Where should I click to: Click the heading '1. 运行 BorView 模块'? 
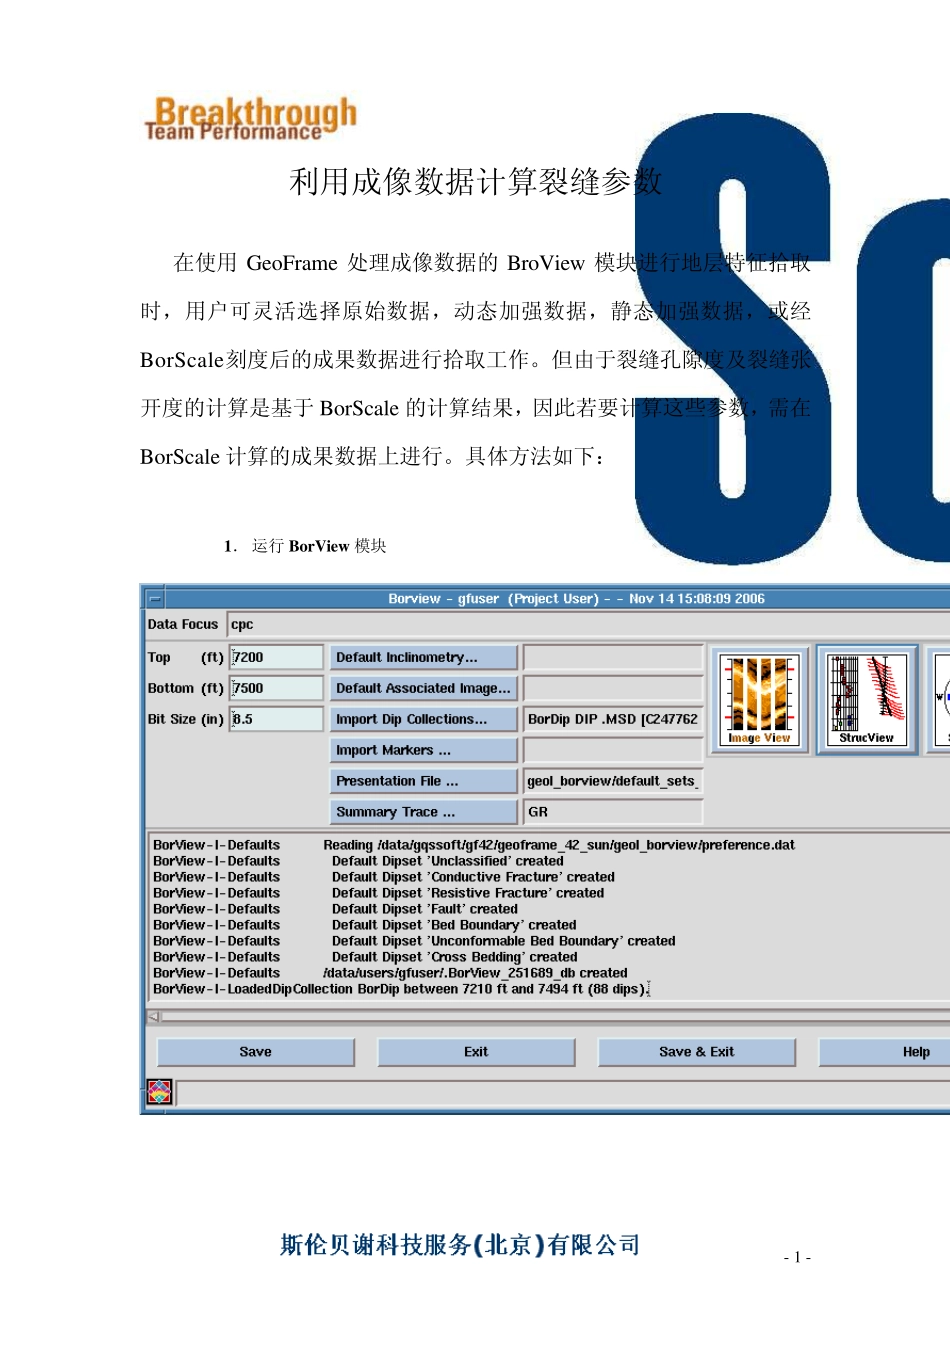305,546
